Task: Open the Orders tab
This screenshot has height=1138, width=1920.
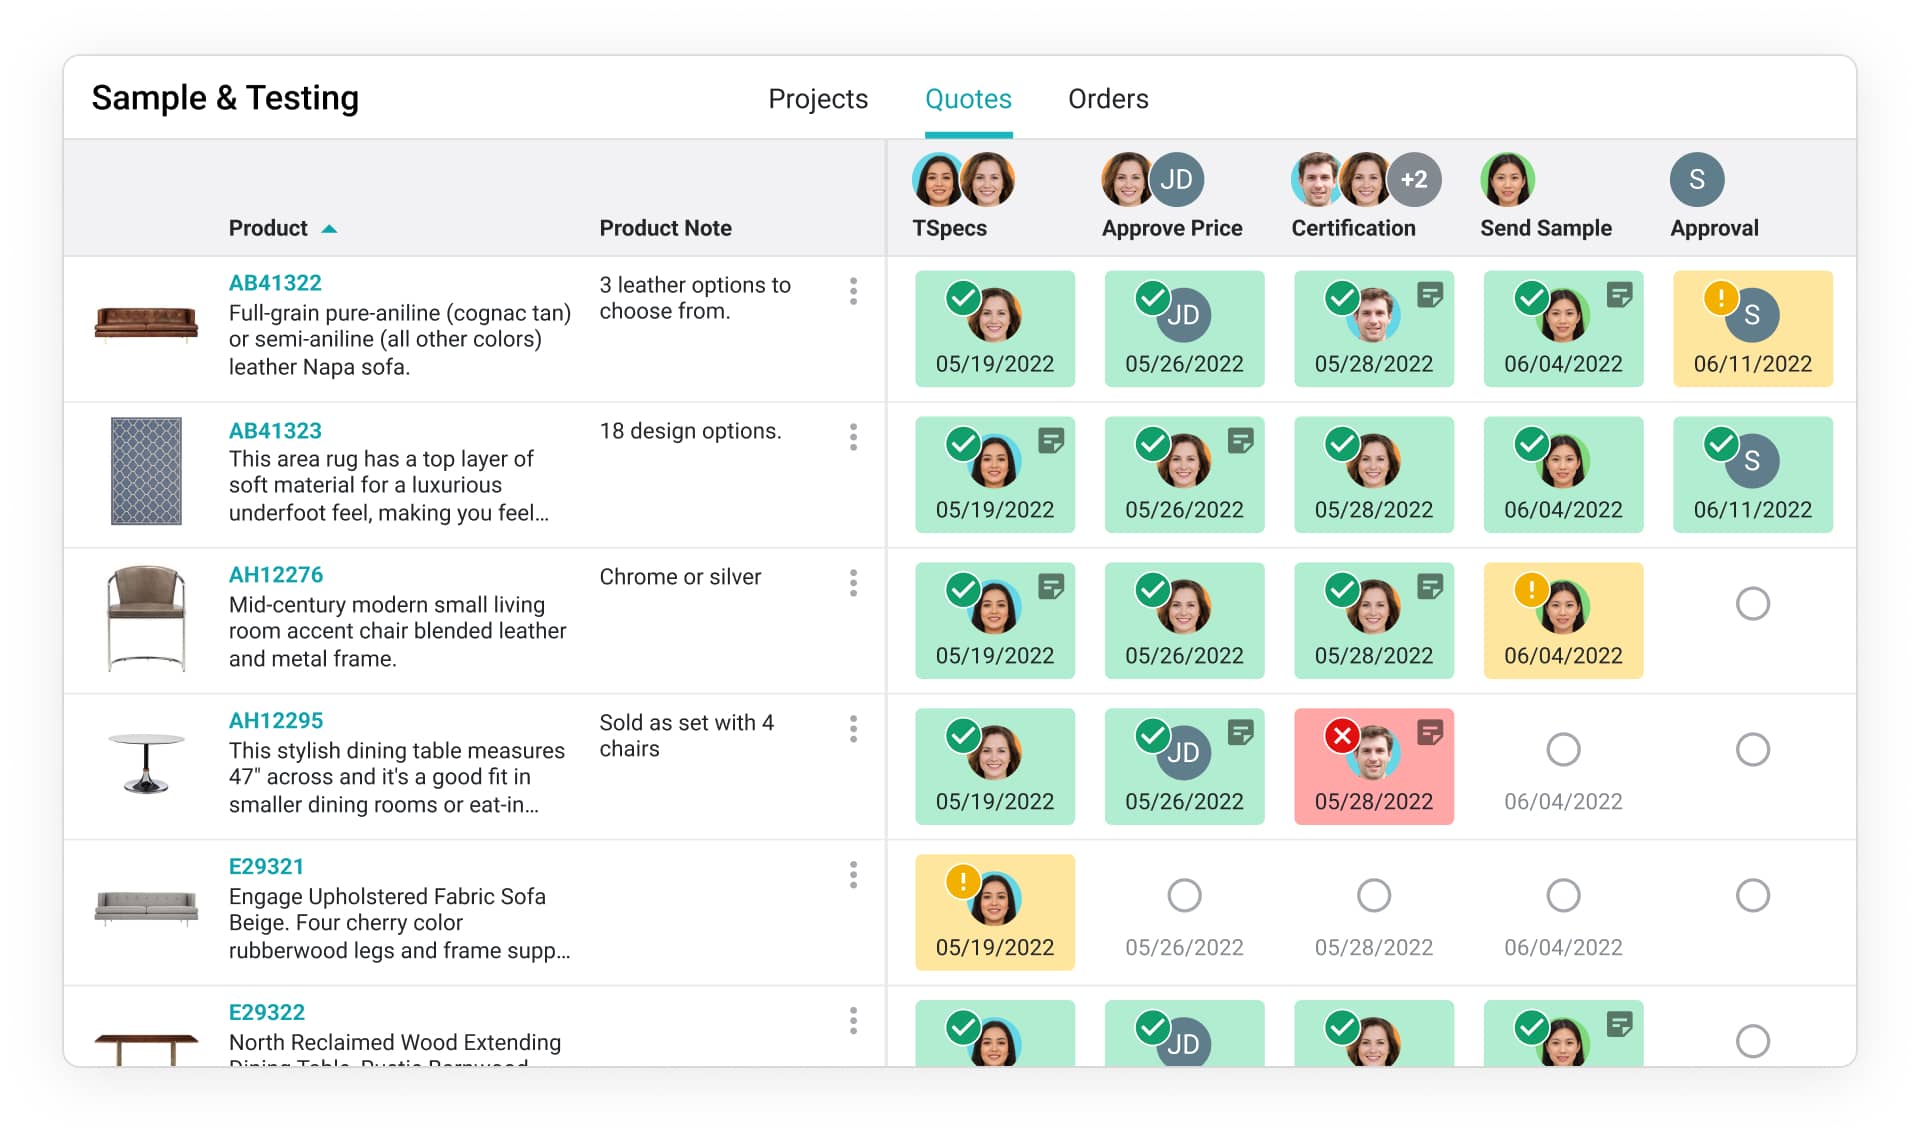Action: [x=1108, y=99]
